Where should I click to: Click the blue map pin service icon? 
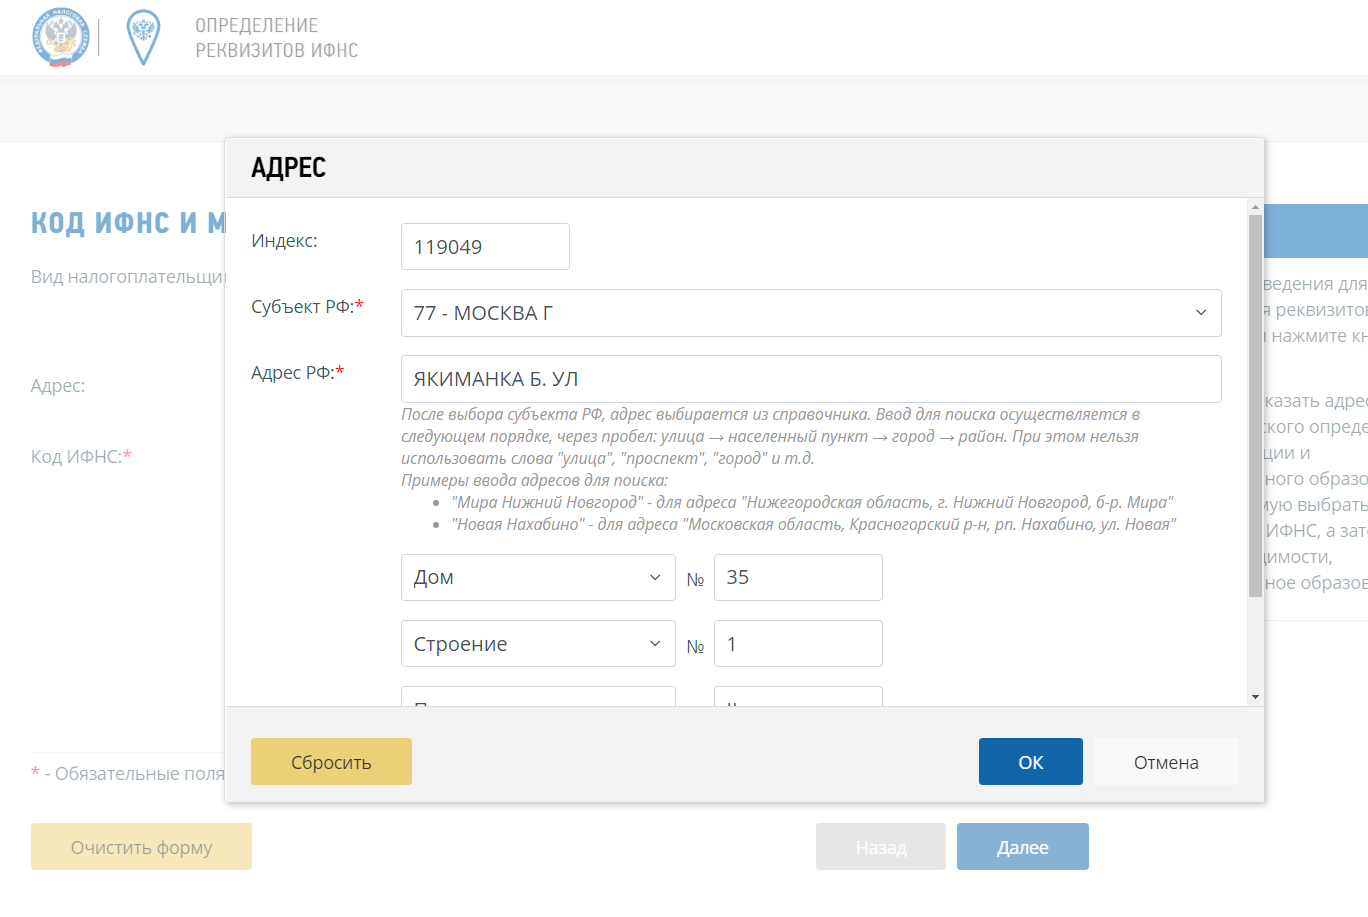(x=144, y=38)
